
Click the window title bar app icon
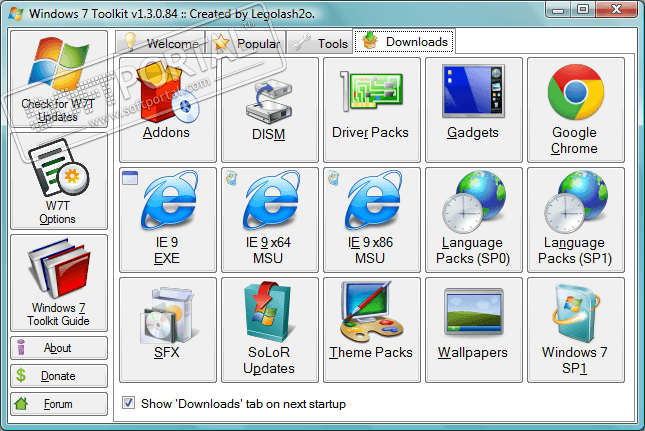(16, 14)
